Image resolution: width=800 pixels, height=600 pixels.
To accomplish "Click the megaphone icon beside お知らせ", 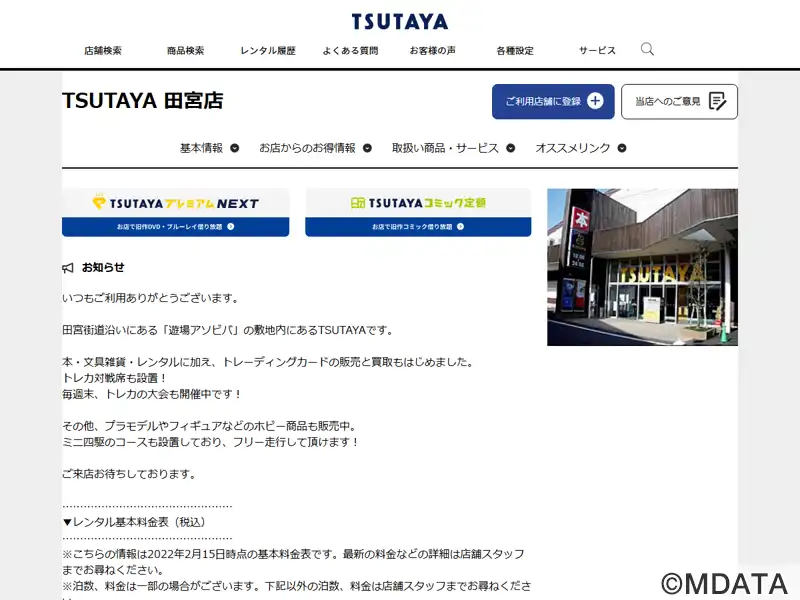I will click(x=68, y=268).
